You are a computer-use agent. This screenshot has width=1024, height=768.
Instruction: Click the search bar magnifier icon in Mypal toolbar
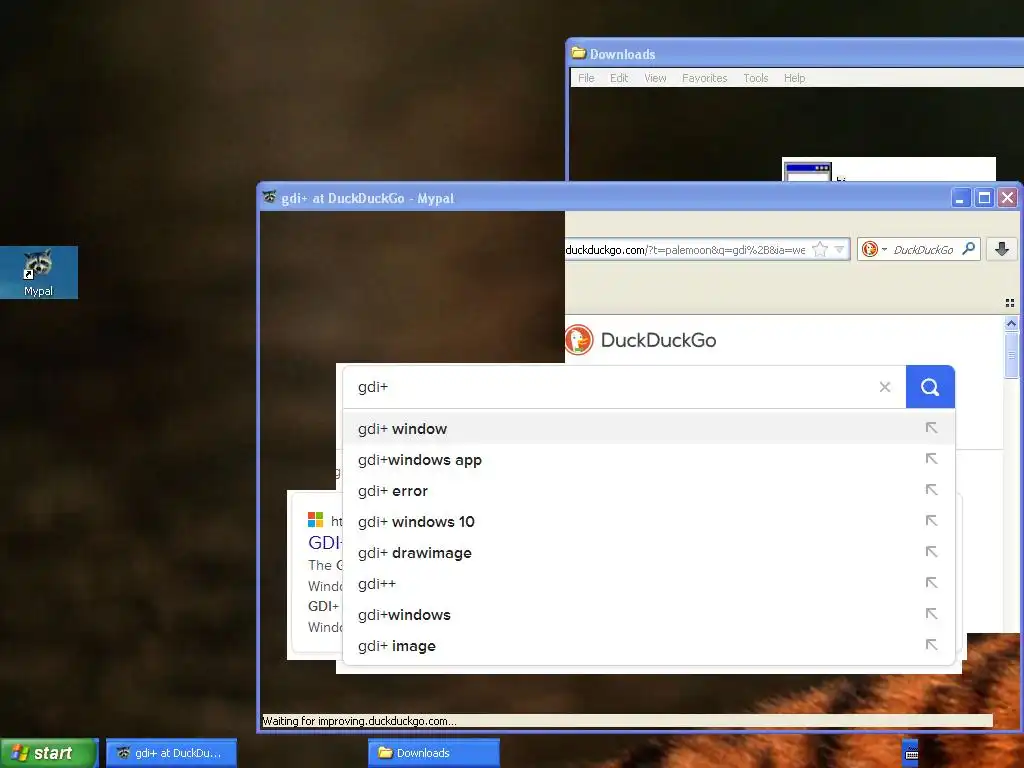coord(968,249)
